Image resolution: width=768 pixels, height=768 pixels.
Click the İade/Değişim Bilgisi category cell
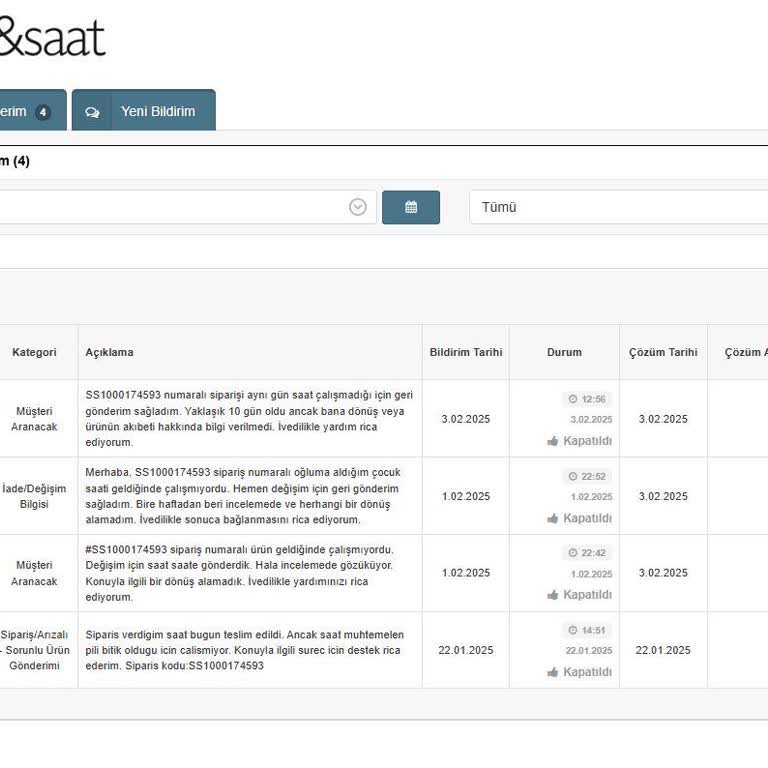(34, 496)
